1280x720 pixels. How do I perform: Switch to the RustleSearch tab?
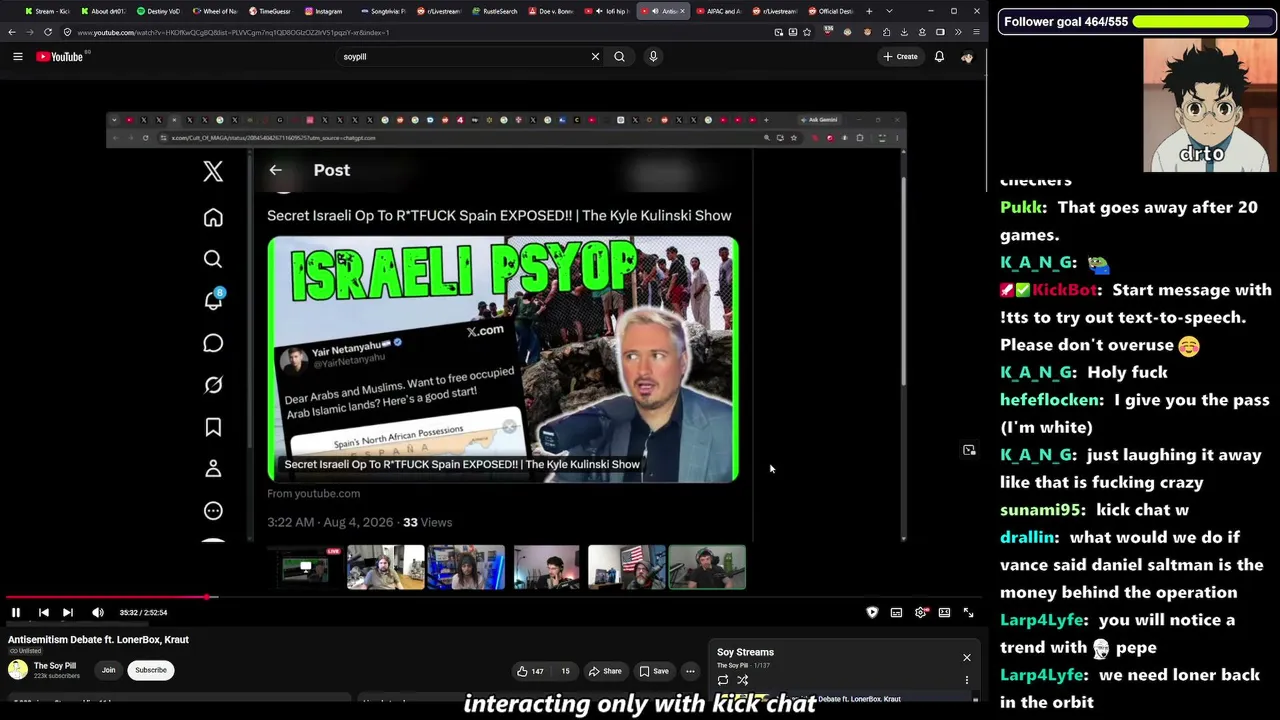(x=494, y=11)
